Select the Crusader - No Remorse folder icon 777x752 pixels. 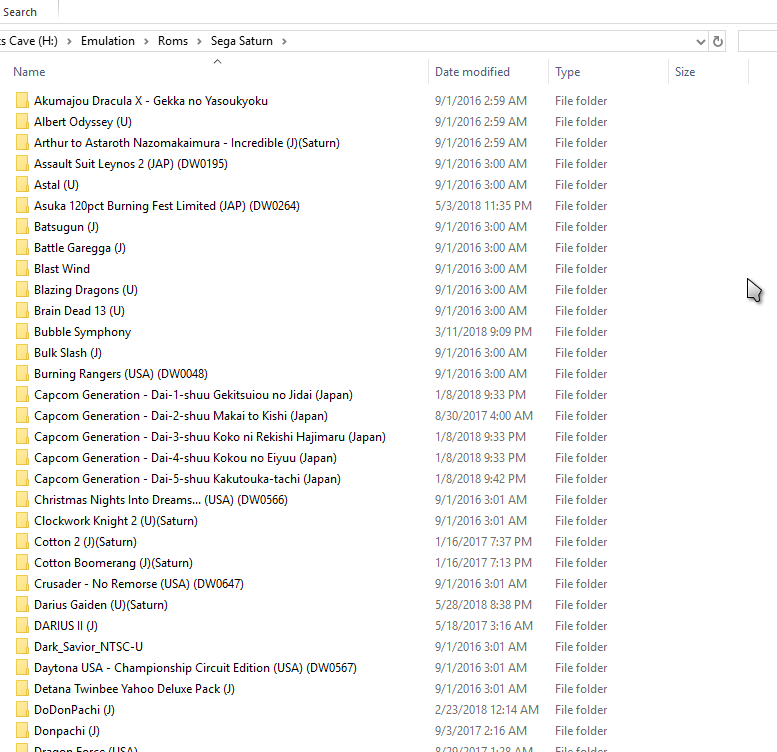tap(22, 584)
